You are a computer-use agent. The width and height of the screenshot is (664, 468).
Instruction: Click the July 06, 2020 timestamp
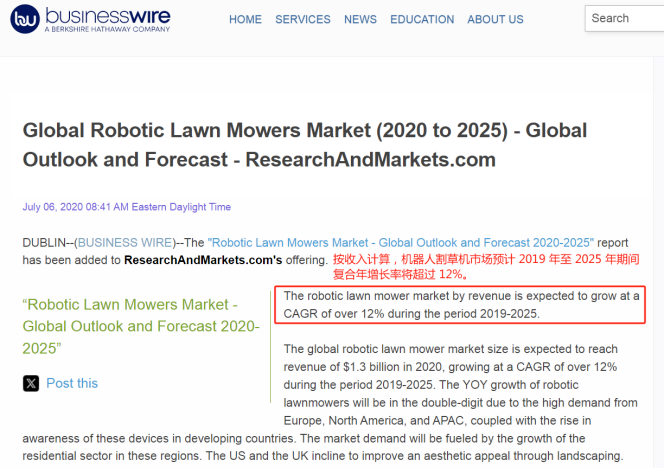click(126, 207)
